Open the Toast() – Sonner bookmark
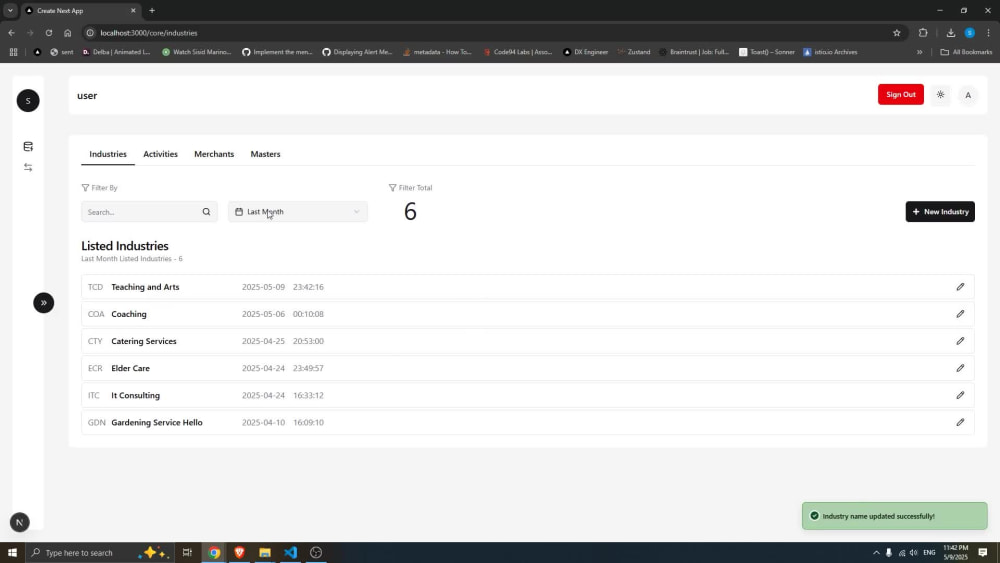The height and width of the screenshot is (563, 1000). (x=767, y=52)
